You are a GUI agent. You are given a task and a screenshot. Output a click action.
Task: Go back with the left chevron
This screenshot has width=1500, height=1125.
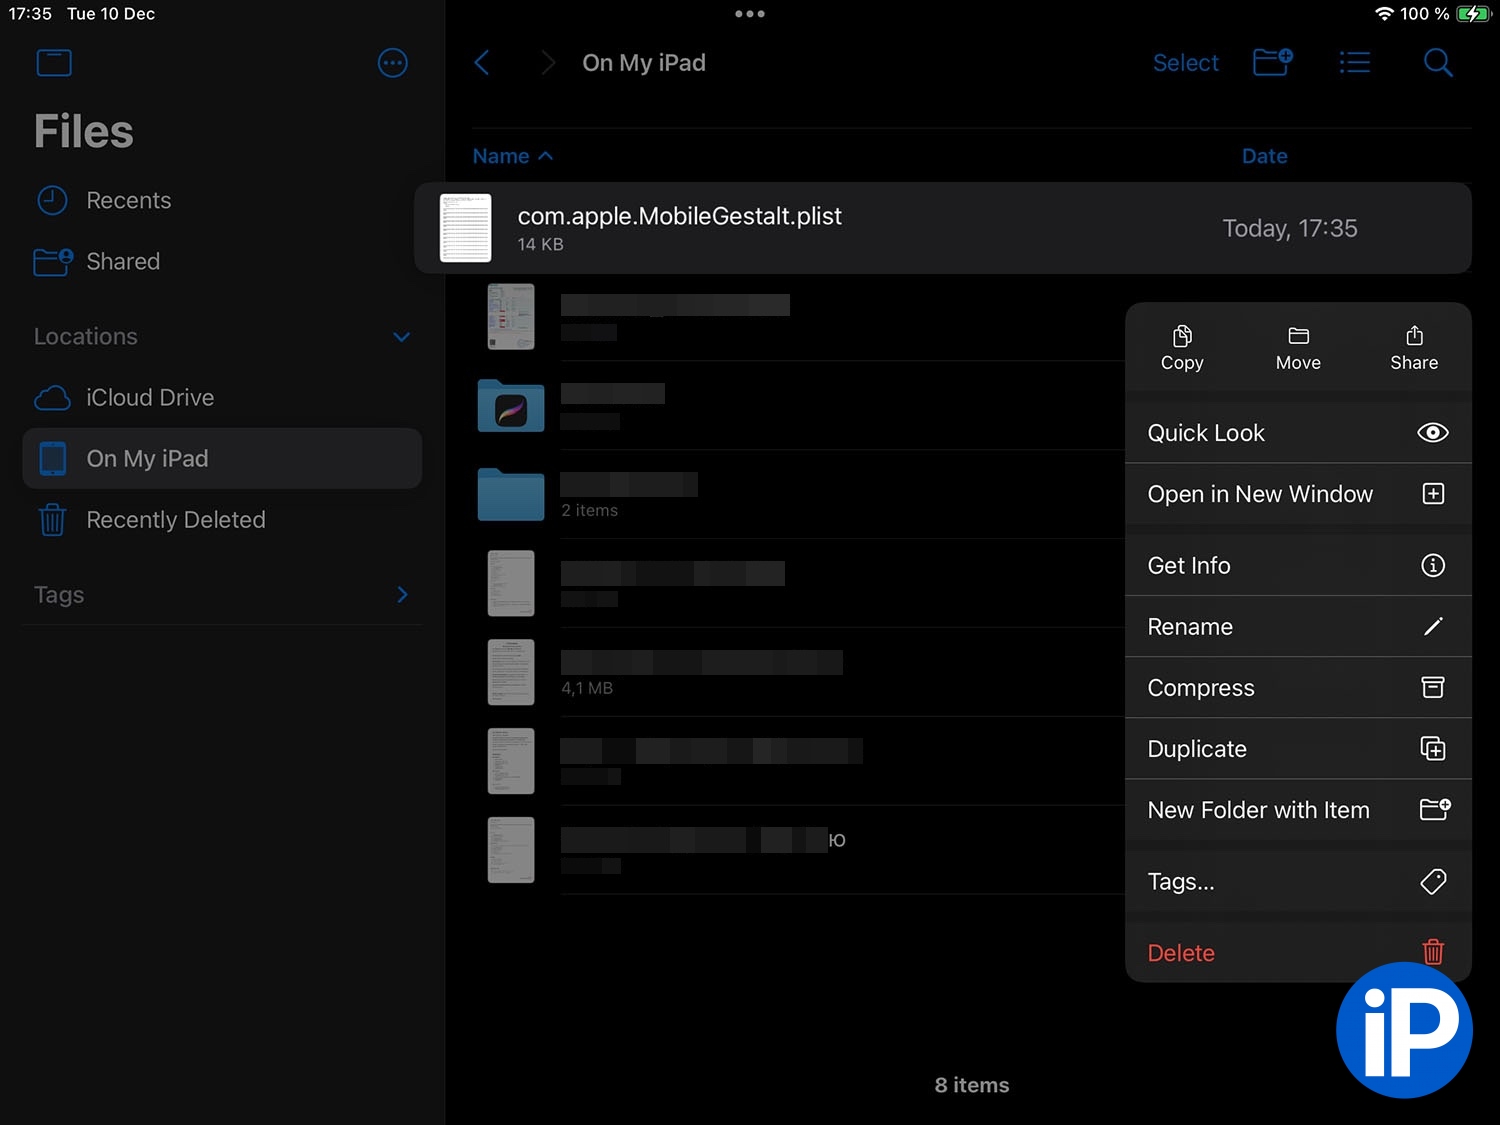[482, 63]
